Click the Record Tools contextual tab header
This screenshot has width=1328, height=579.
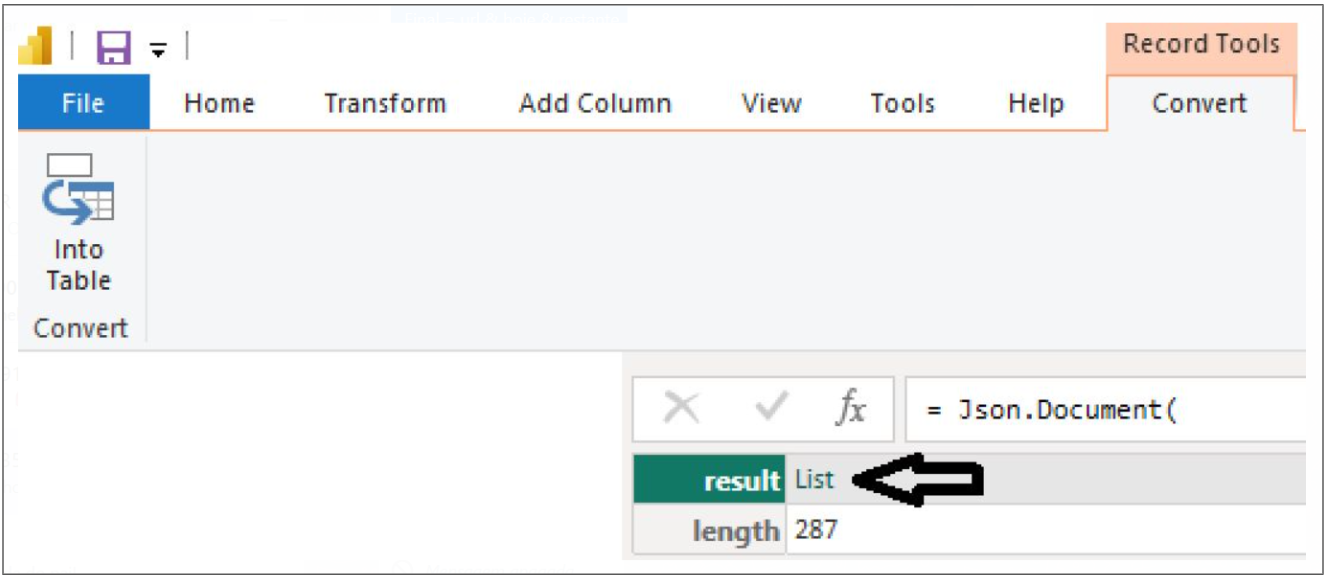pos(1201,45)
